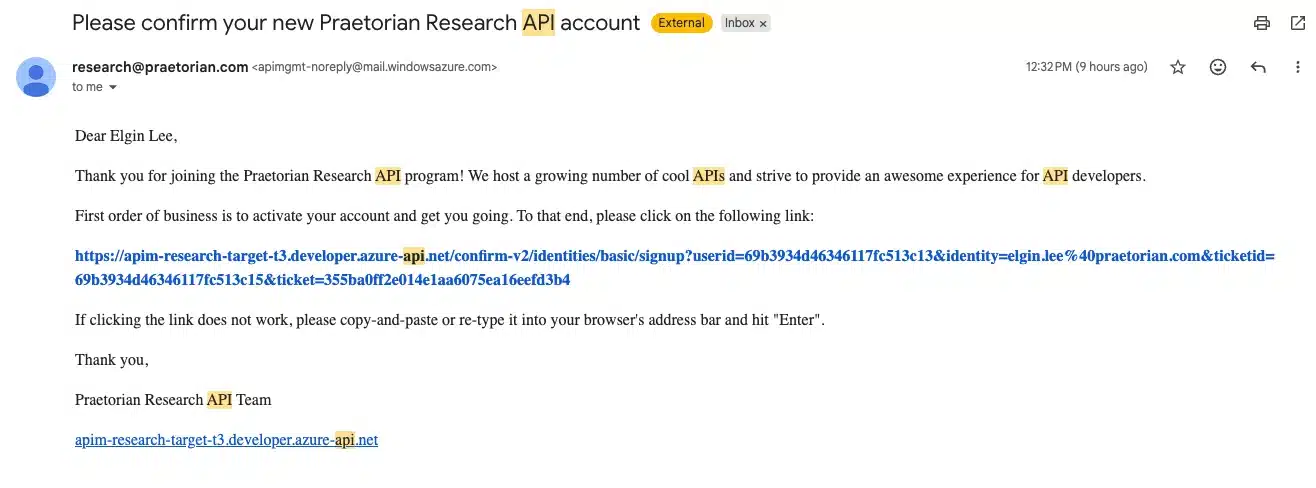Print this email using the printer icon
This screenshot has height=488, width=1316.
[x=1262, y=23]
